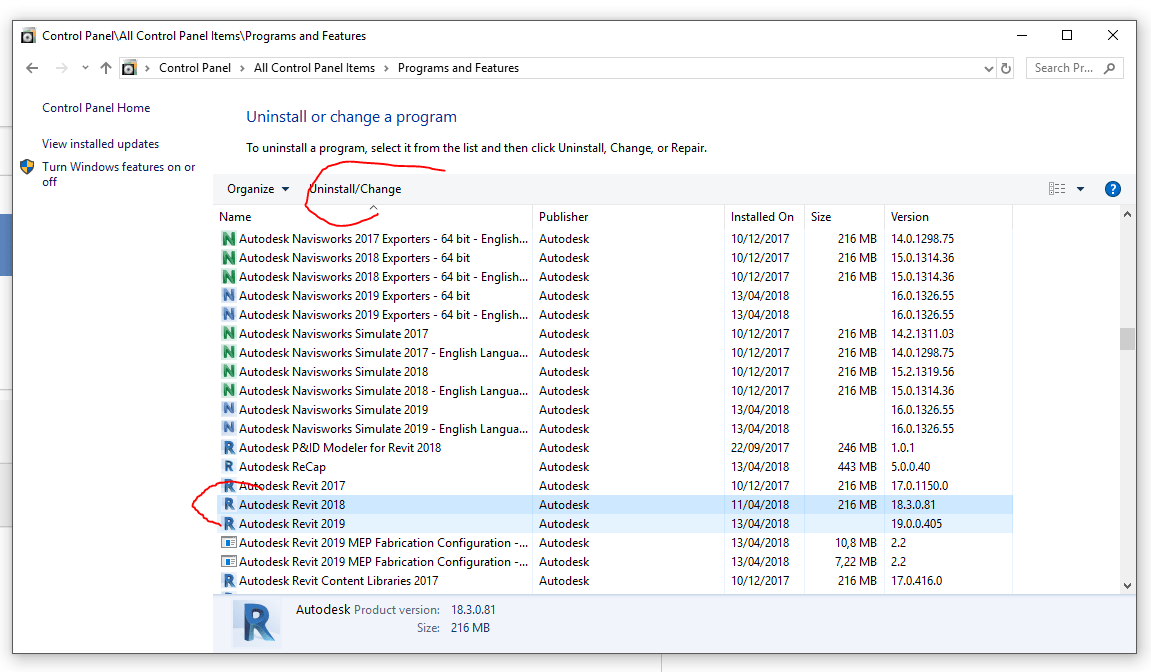Viewport: 1151px width, 672px height.
Task: Click version 14.2.1311.03 for Navisworks Simulate 2017
Action: tap(922, 334)
